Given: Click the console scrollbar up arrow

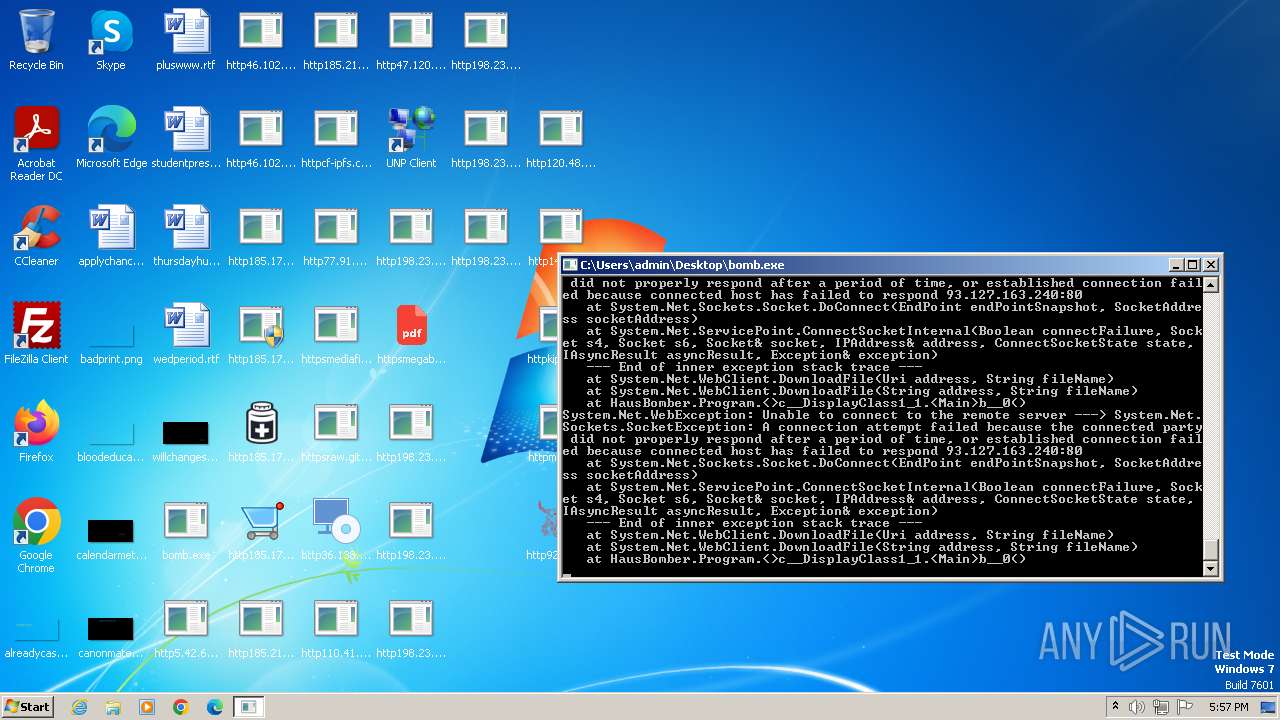Looking at the screenshot, I should point(1211,285).
